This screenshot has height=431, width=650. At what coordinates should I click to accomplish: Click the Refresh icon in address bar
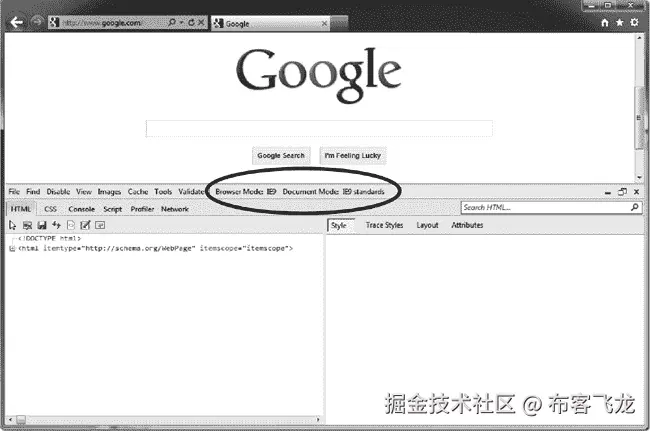pos(191,22)
